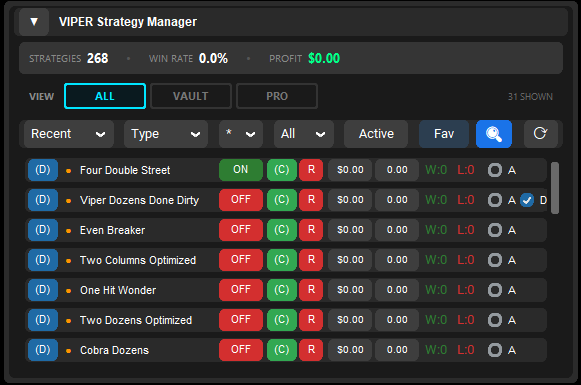Viewport: 581px width, 385px height.
Task: Switch to the VAULT view tab
Action: tap(191, 96)
